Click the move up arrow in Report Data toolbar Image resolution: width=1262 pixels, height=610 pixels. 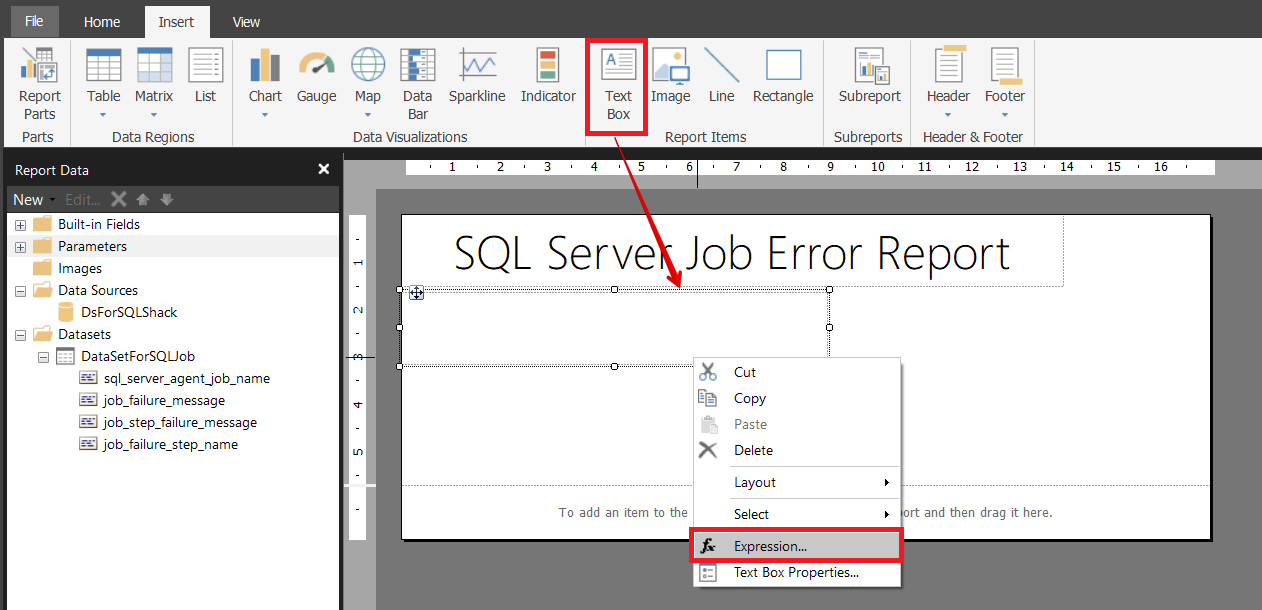click(x=143, y=199)
